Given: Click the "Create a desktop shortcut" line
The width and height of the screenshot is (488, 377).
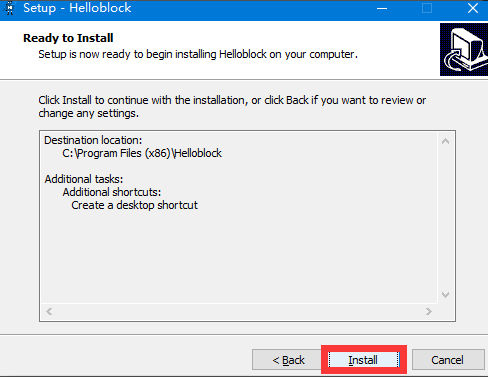Looking at the screenshot, I should (134, 205).
